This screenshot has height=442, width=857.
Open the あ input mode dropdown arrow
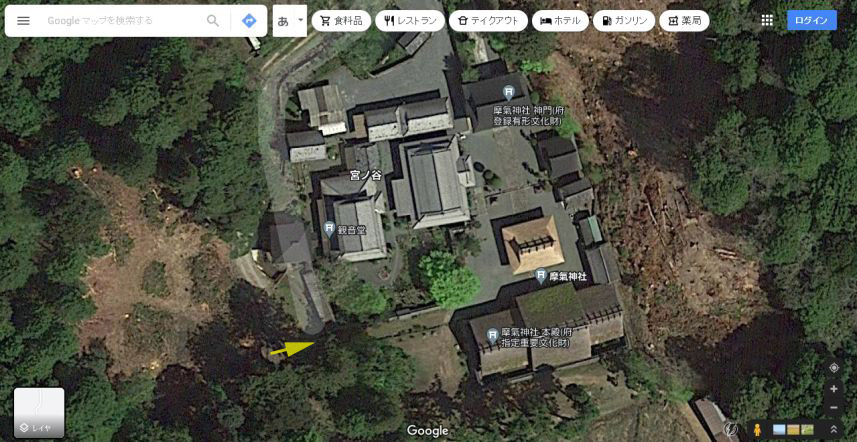pyautogui.click(x=300, y=21)
